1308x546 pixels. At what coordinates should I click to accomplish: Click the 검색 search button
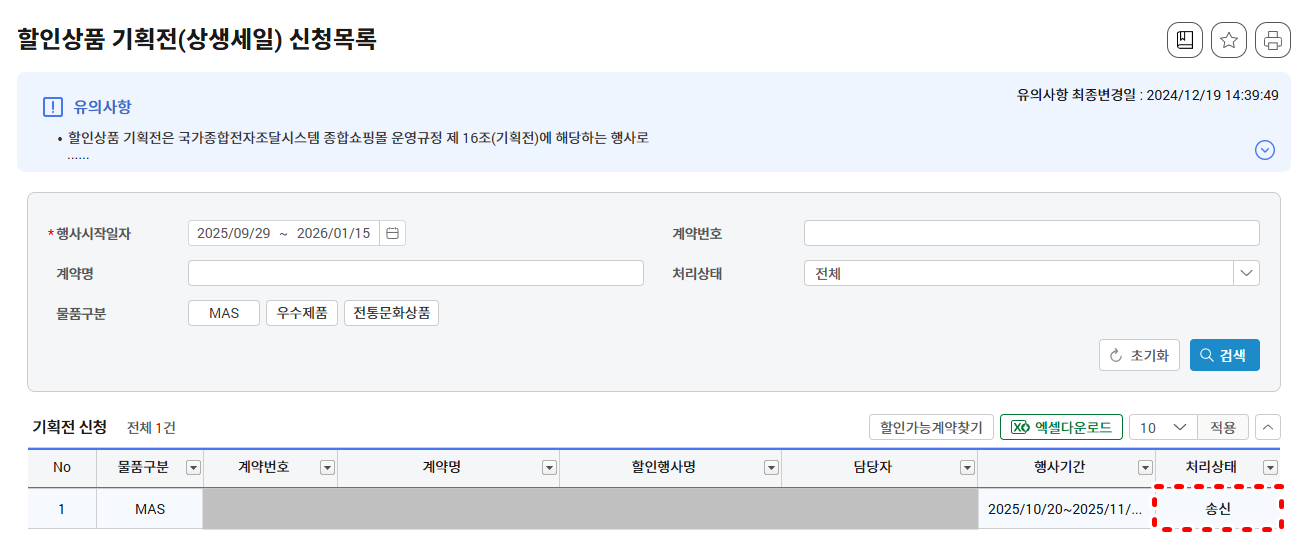(1225, 355)
